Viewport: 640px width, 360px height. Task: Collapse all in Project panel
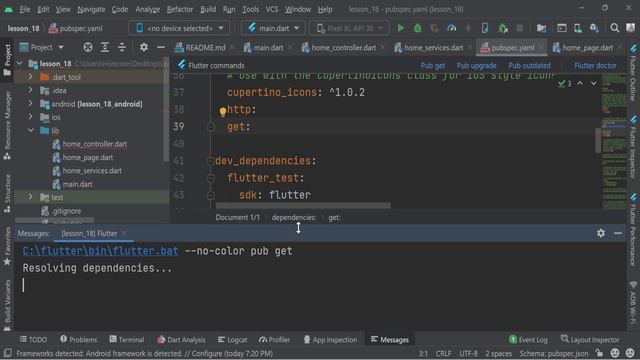(x=122, y=47)
